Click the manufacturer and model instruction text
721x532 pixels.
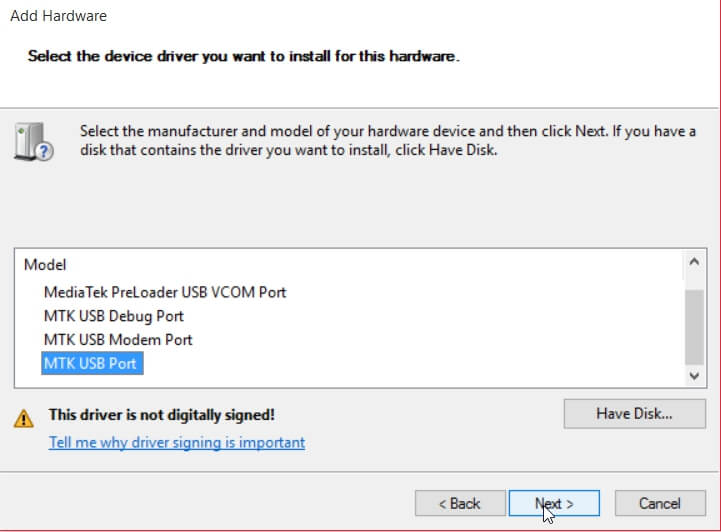coord(388,140)
